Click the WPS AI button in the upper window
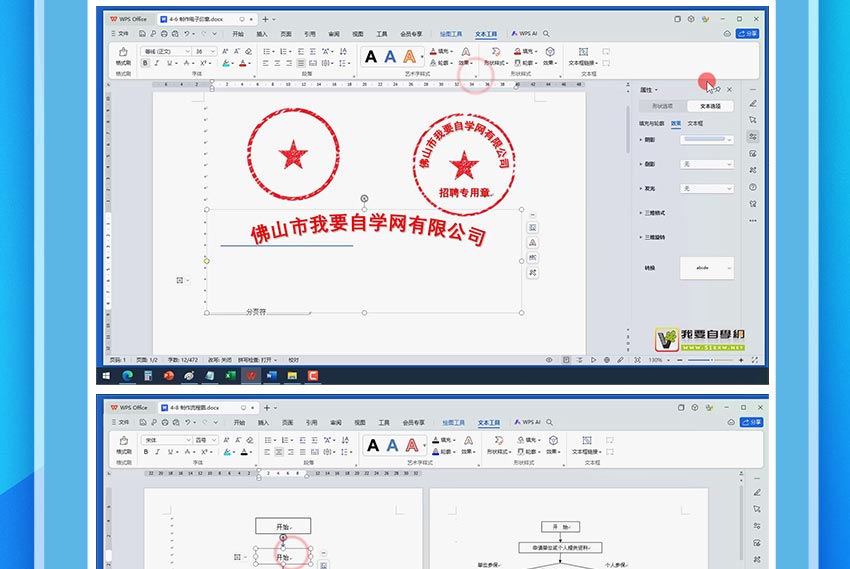The image size is (850, 569). (524, 34)
